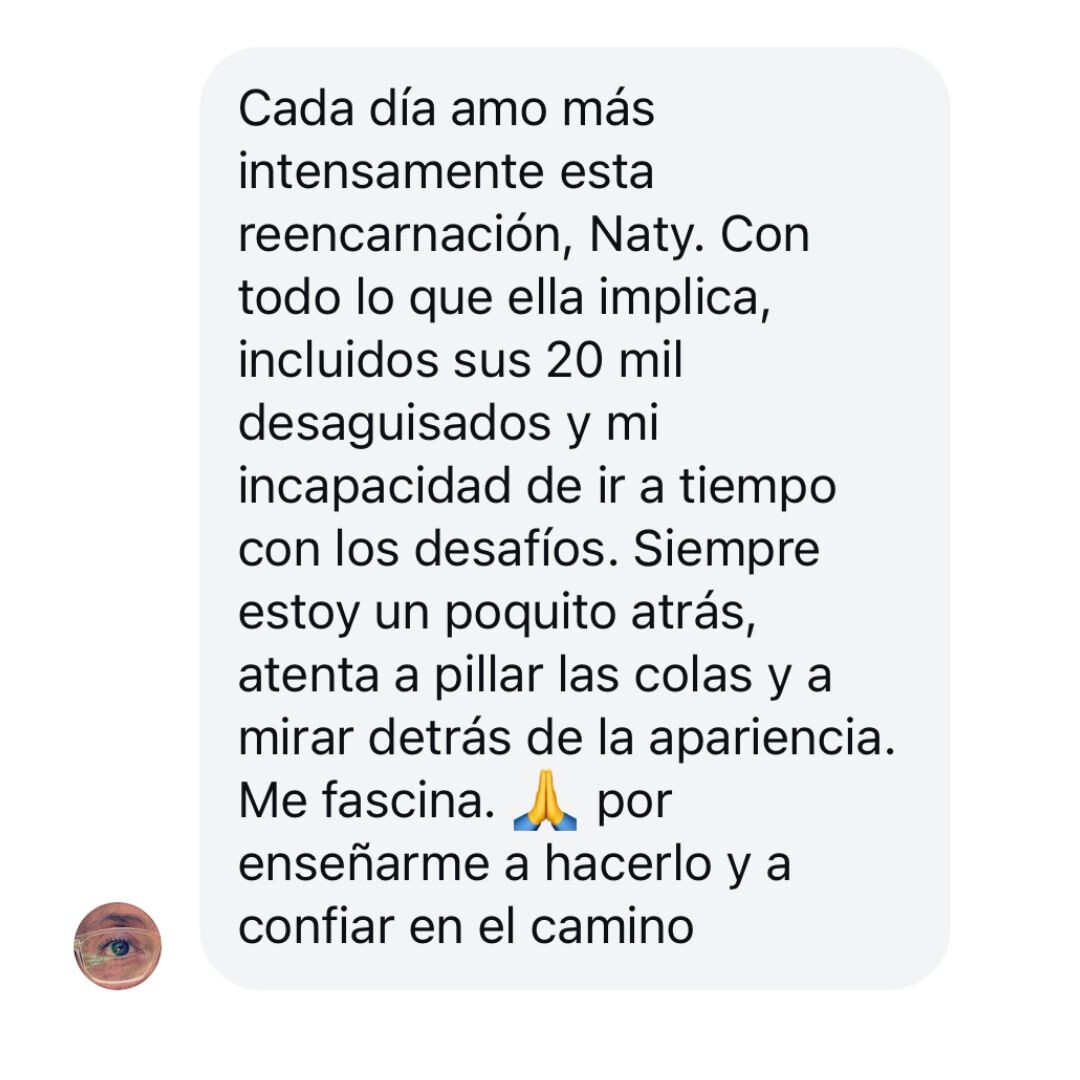Click the word "intensamente"
This screenshot has height=1080, width=1080.
[391, 172]
